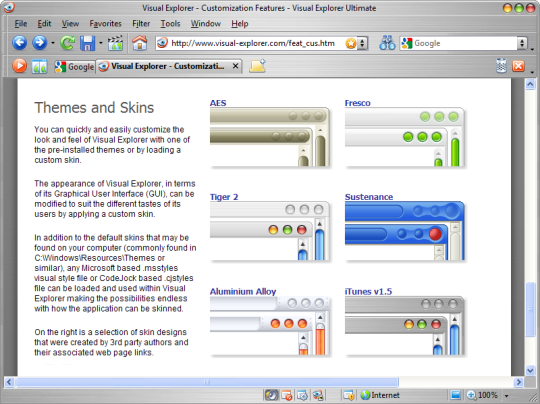
Task: Open the Fresco skin link
Action: point(357,103)
